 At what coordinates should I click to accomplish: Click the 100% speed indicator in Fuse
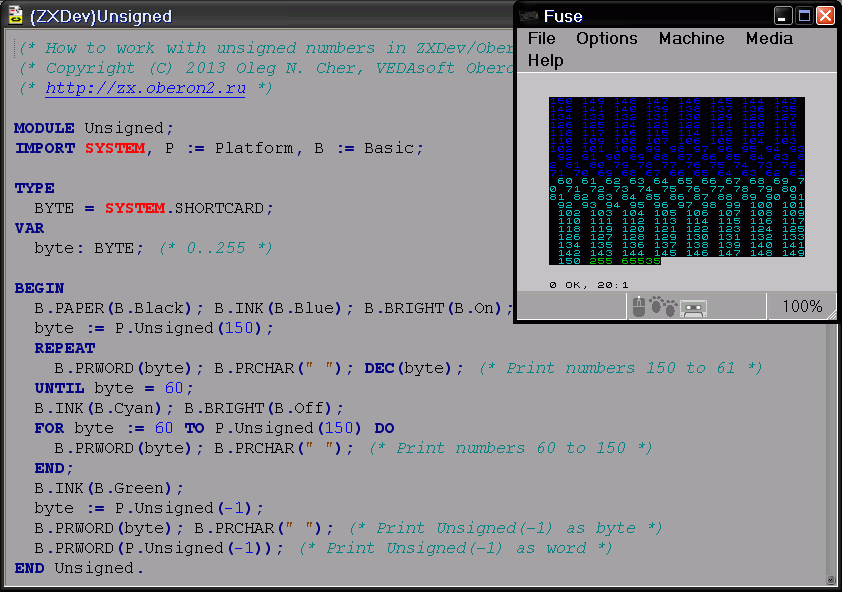802,307
